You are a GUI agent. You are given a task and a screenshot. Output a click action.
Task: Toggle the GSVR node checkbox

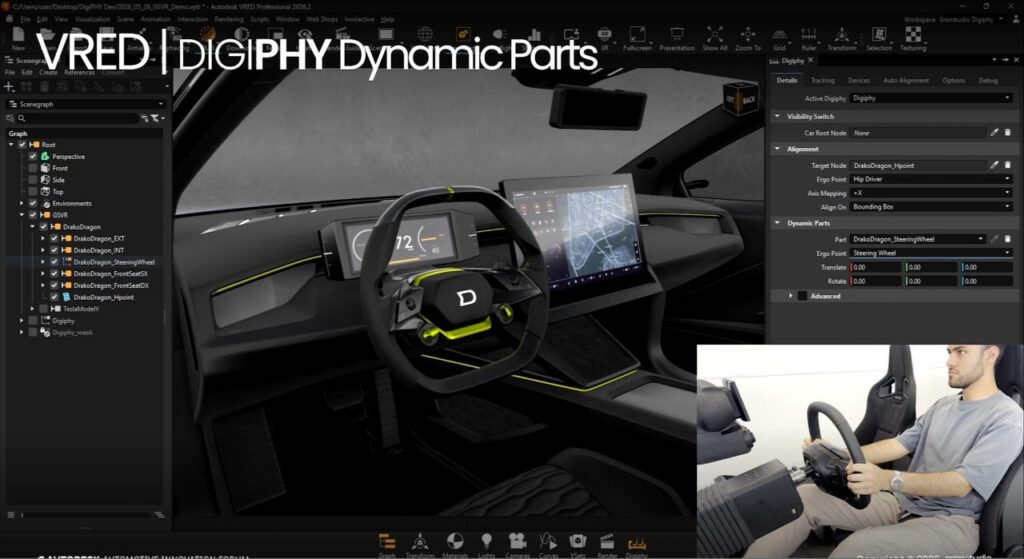click(33, 215)
